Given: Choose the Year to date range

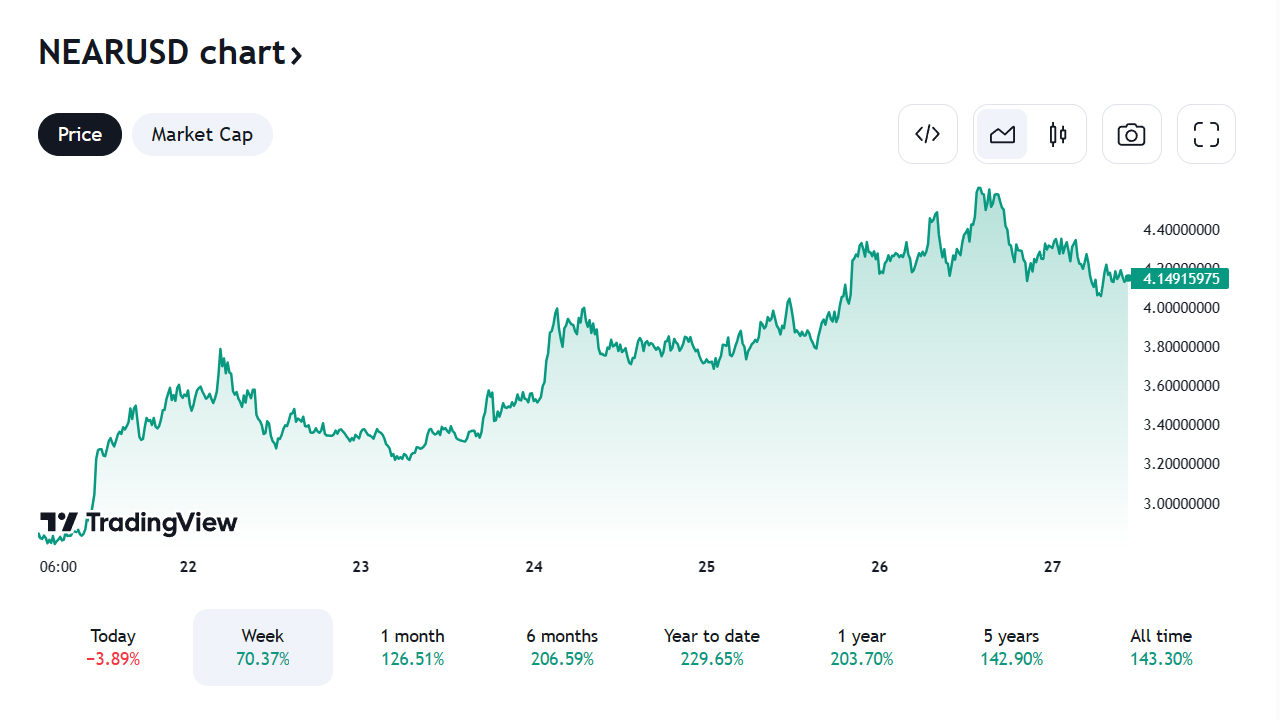Looking at the screenshot, I should [712, 647].
